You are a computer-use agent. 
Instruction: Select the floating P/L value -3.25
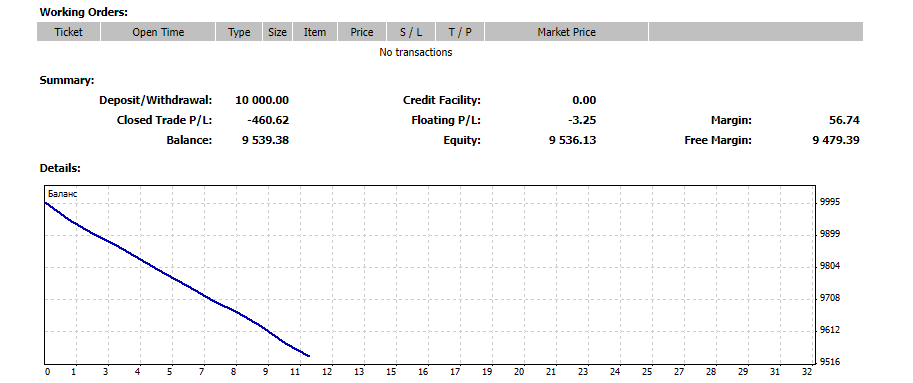582,120
